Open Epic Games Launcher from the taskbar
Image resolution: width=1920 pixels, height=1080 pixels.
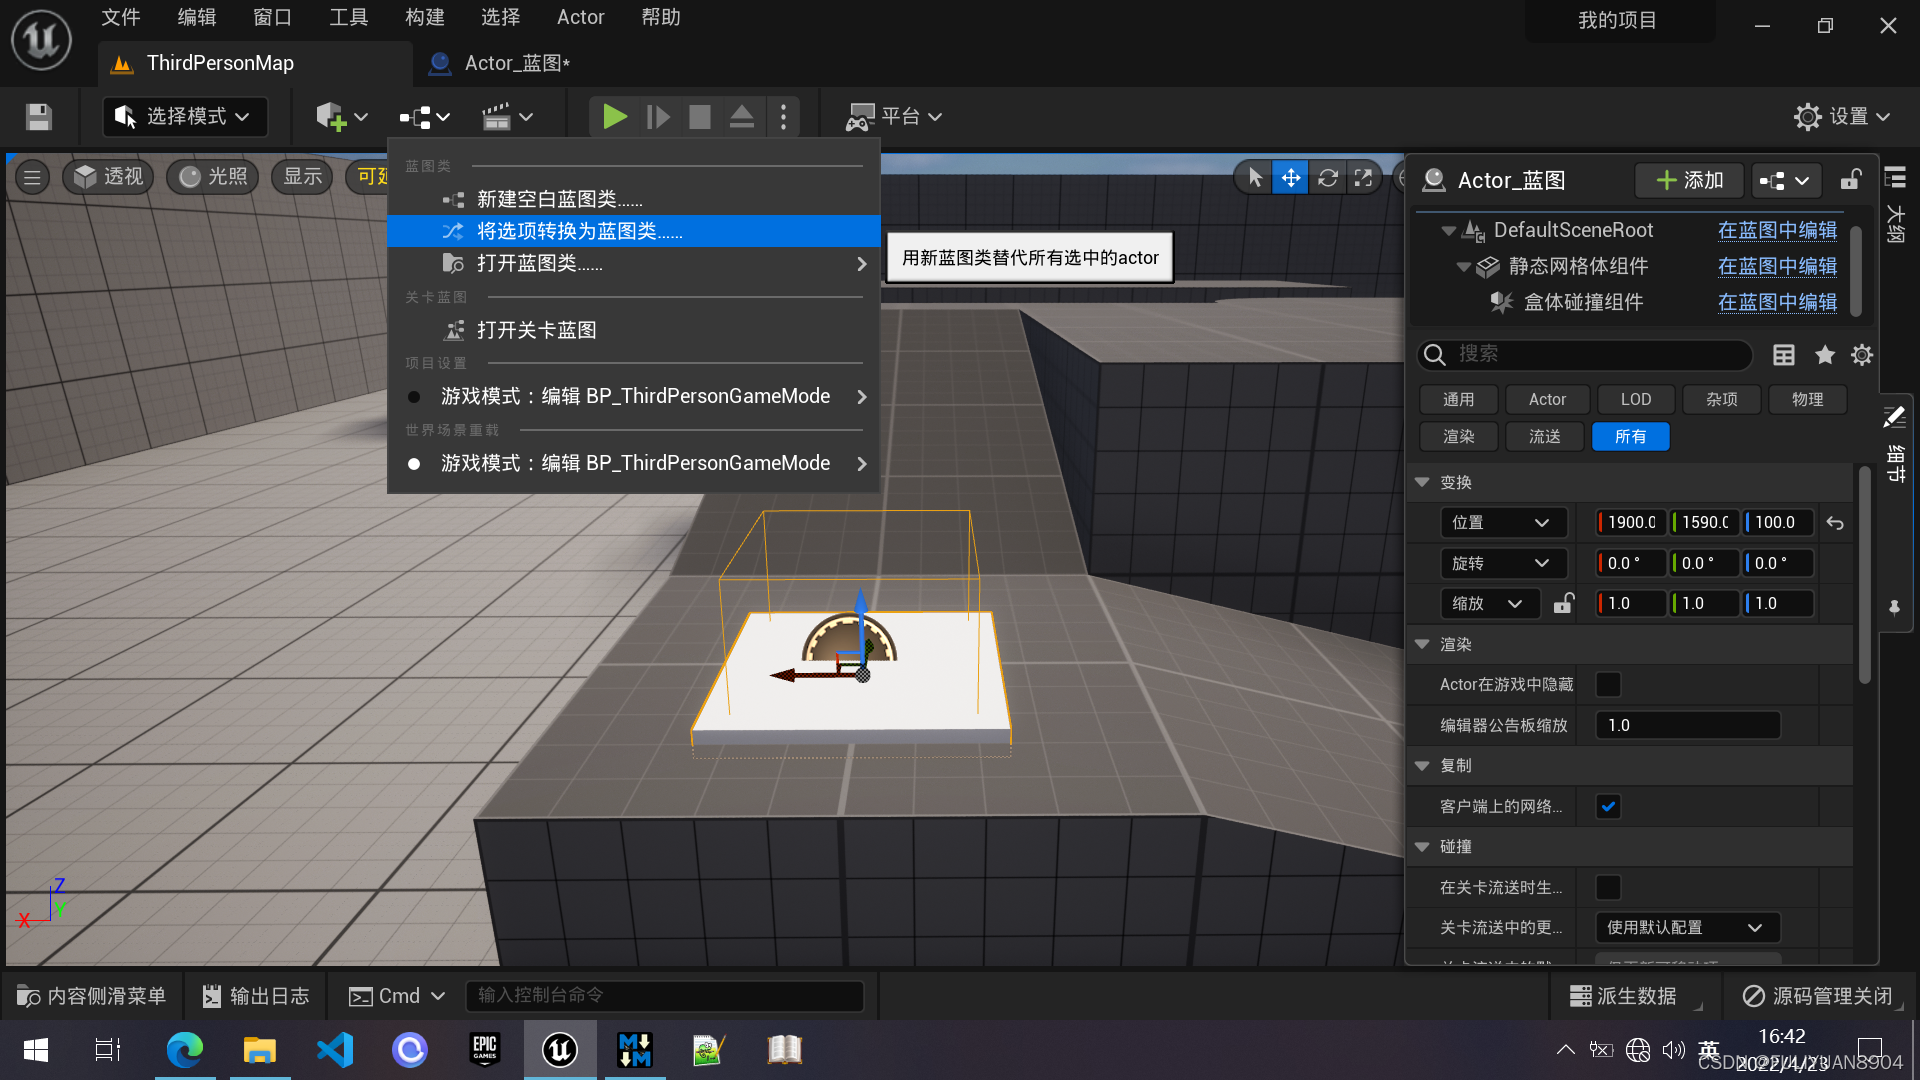click(x=485, y=1049)
